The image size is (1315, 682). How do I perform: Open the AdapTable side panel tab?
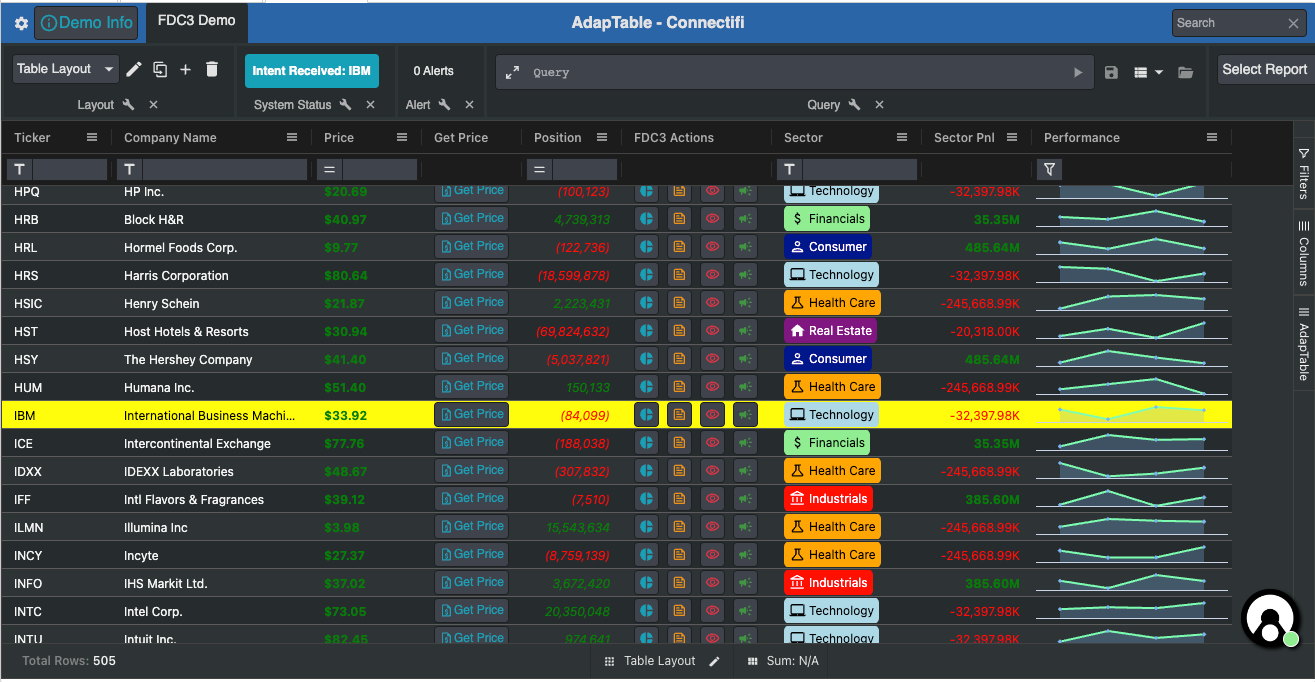point(1304,345)
